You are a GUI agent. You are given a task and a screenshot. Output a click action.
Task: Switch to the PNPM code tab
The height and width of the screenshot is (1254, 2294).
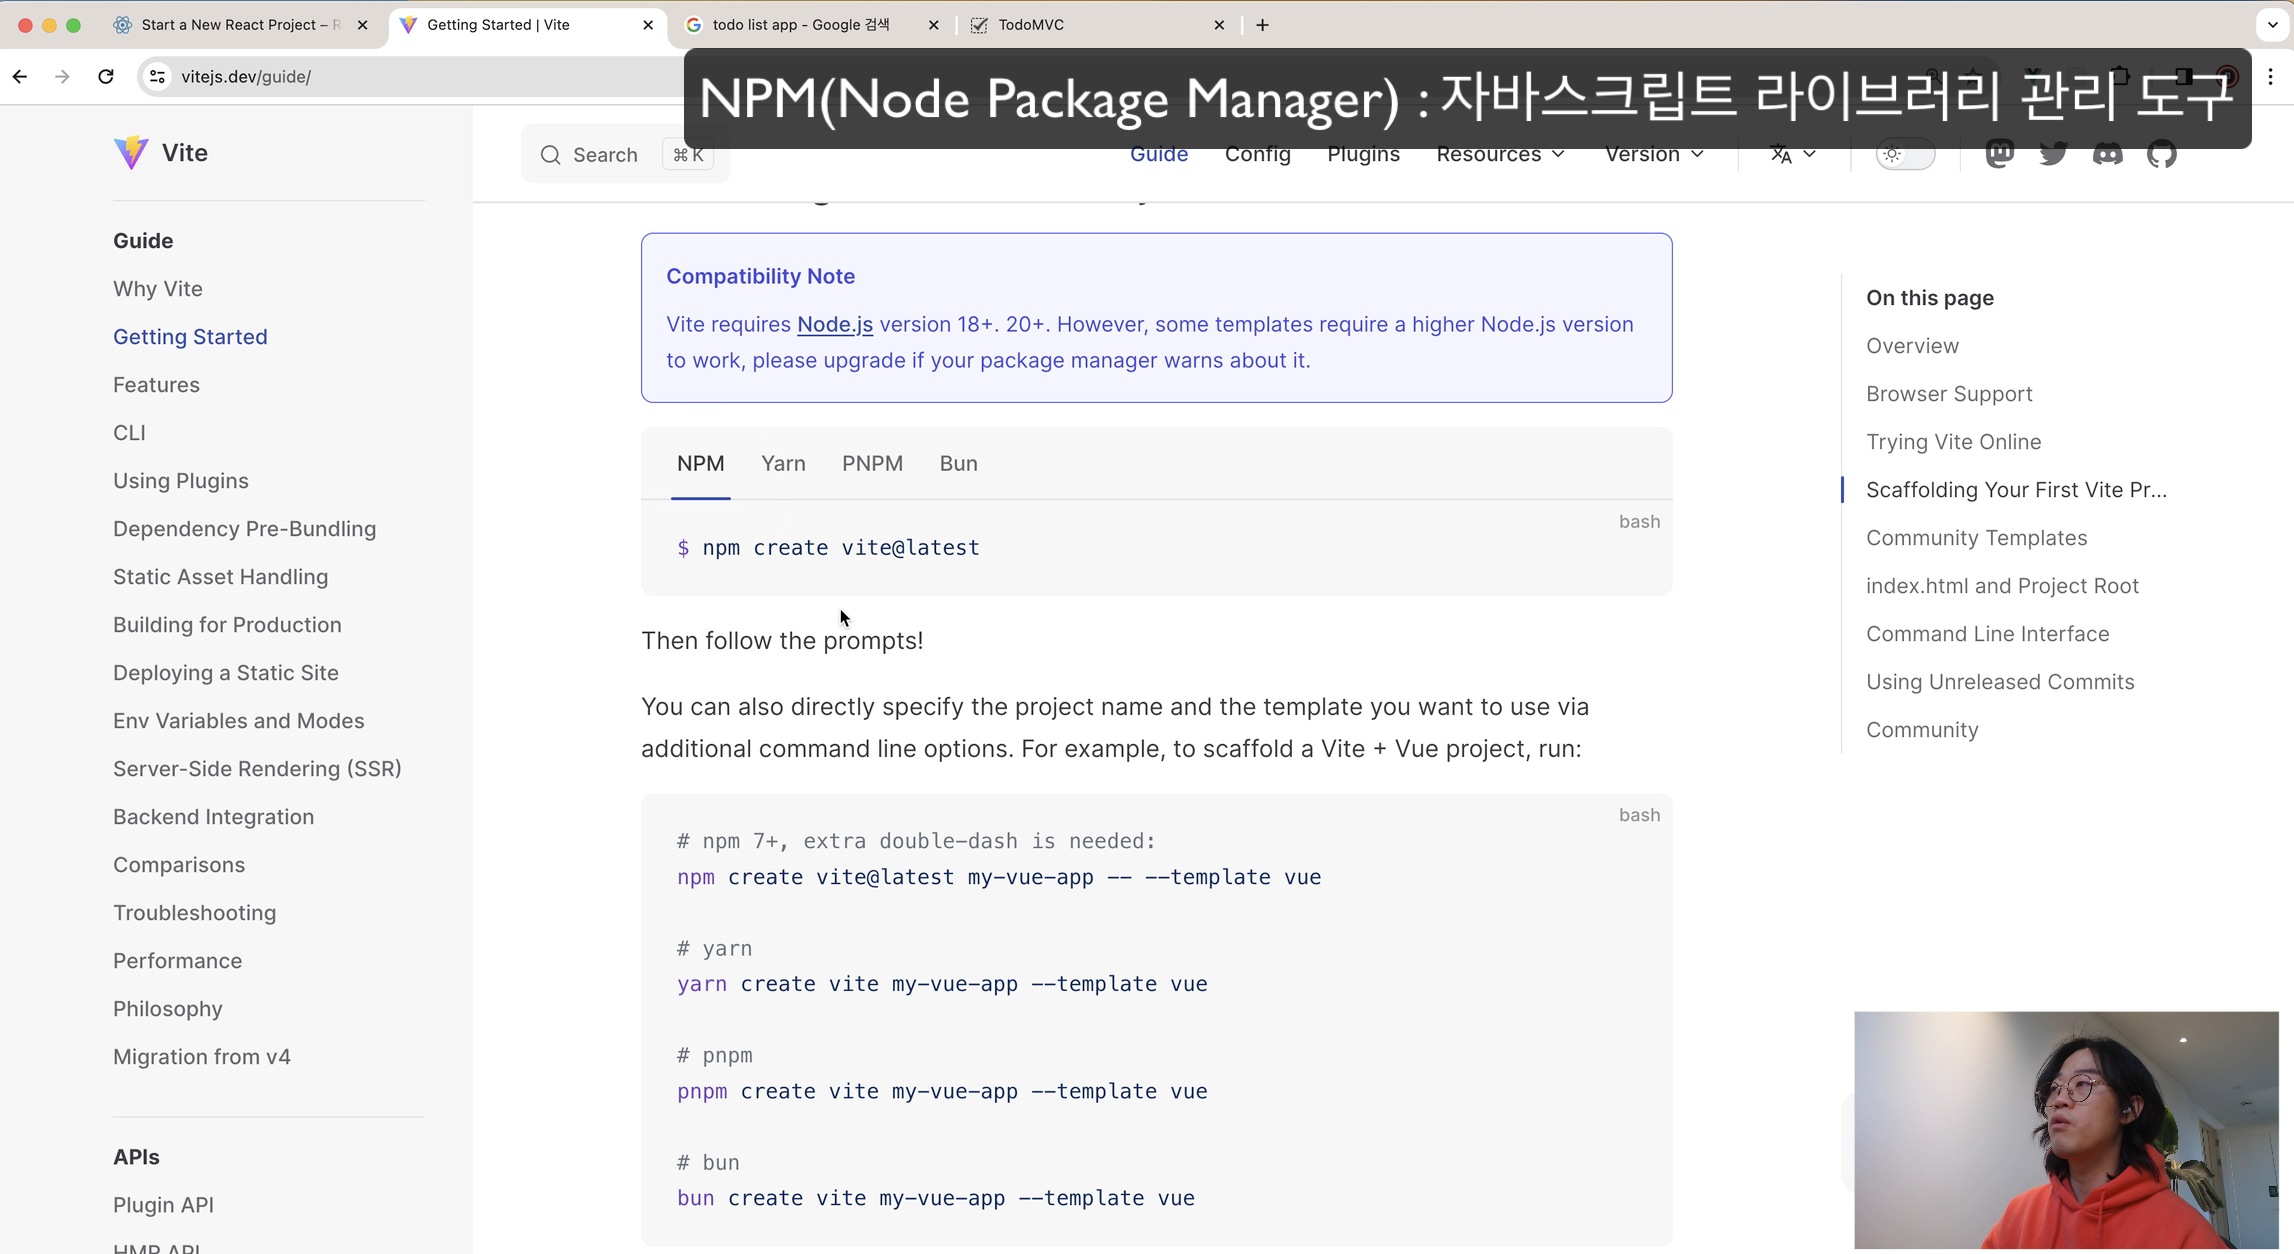(872, 464)
